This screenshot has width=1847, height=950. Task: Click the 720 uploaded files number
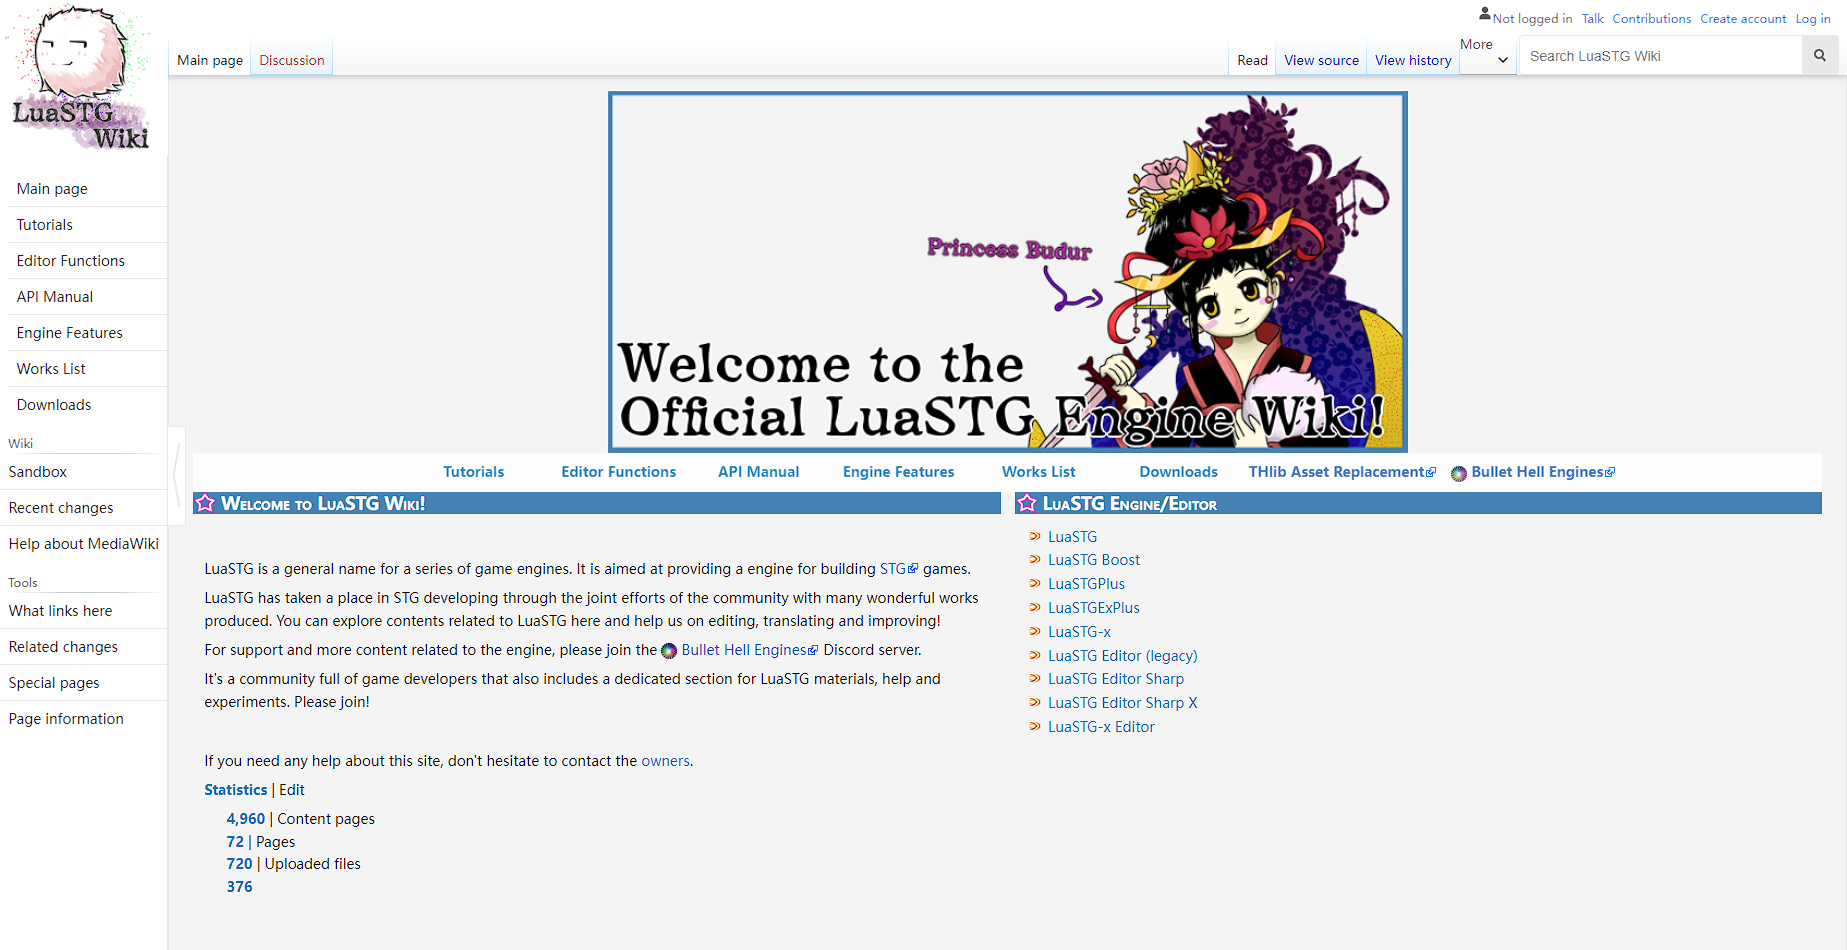[239, 864]
